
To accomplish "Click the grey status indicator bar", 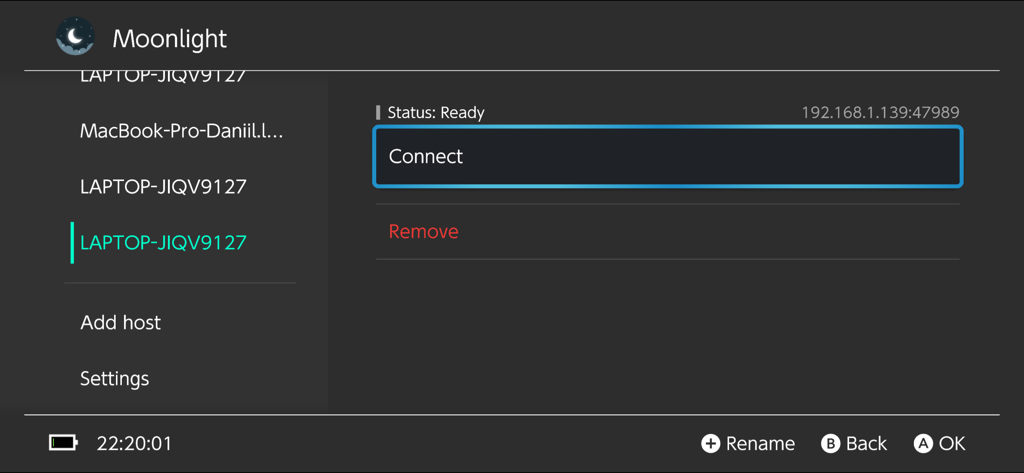I will 378,113.
